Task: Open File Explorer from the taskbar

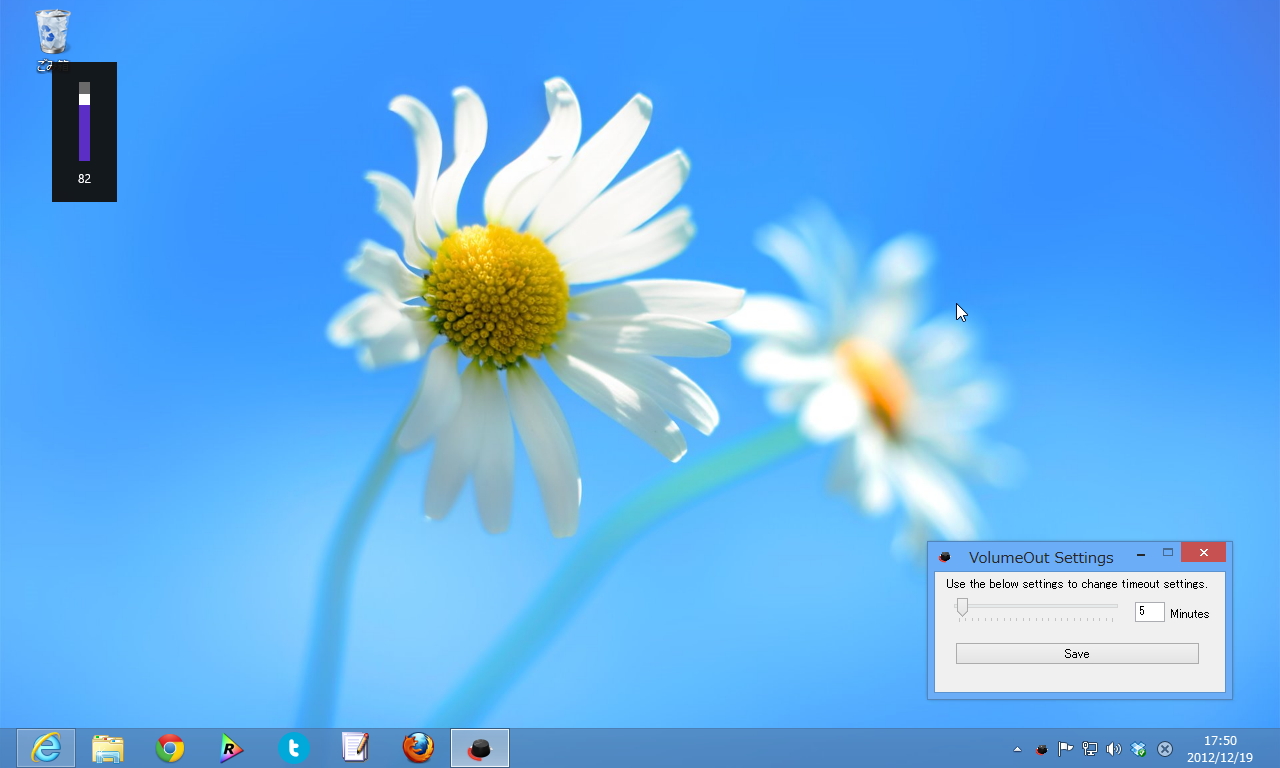Action: [x=107, y=747]
